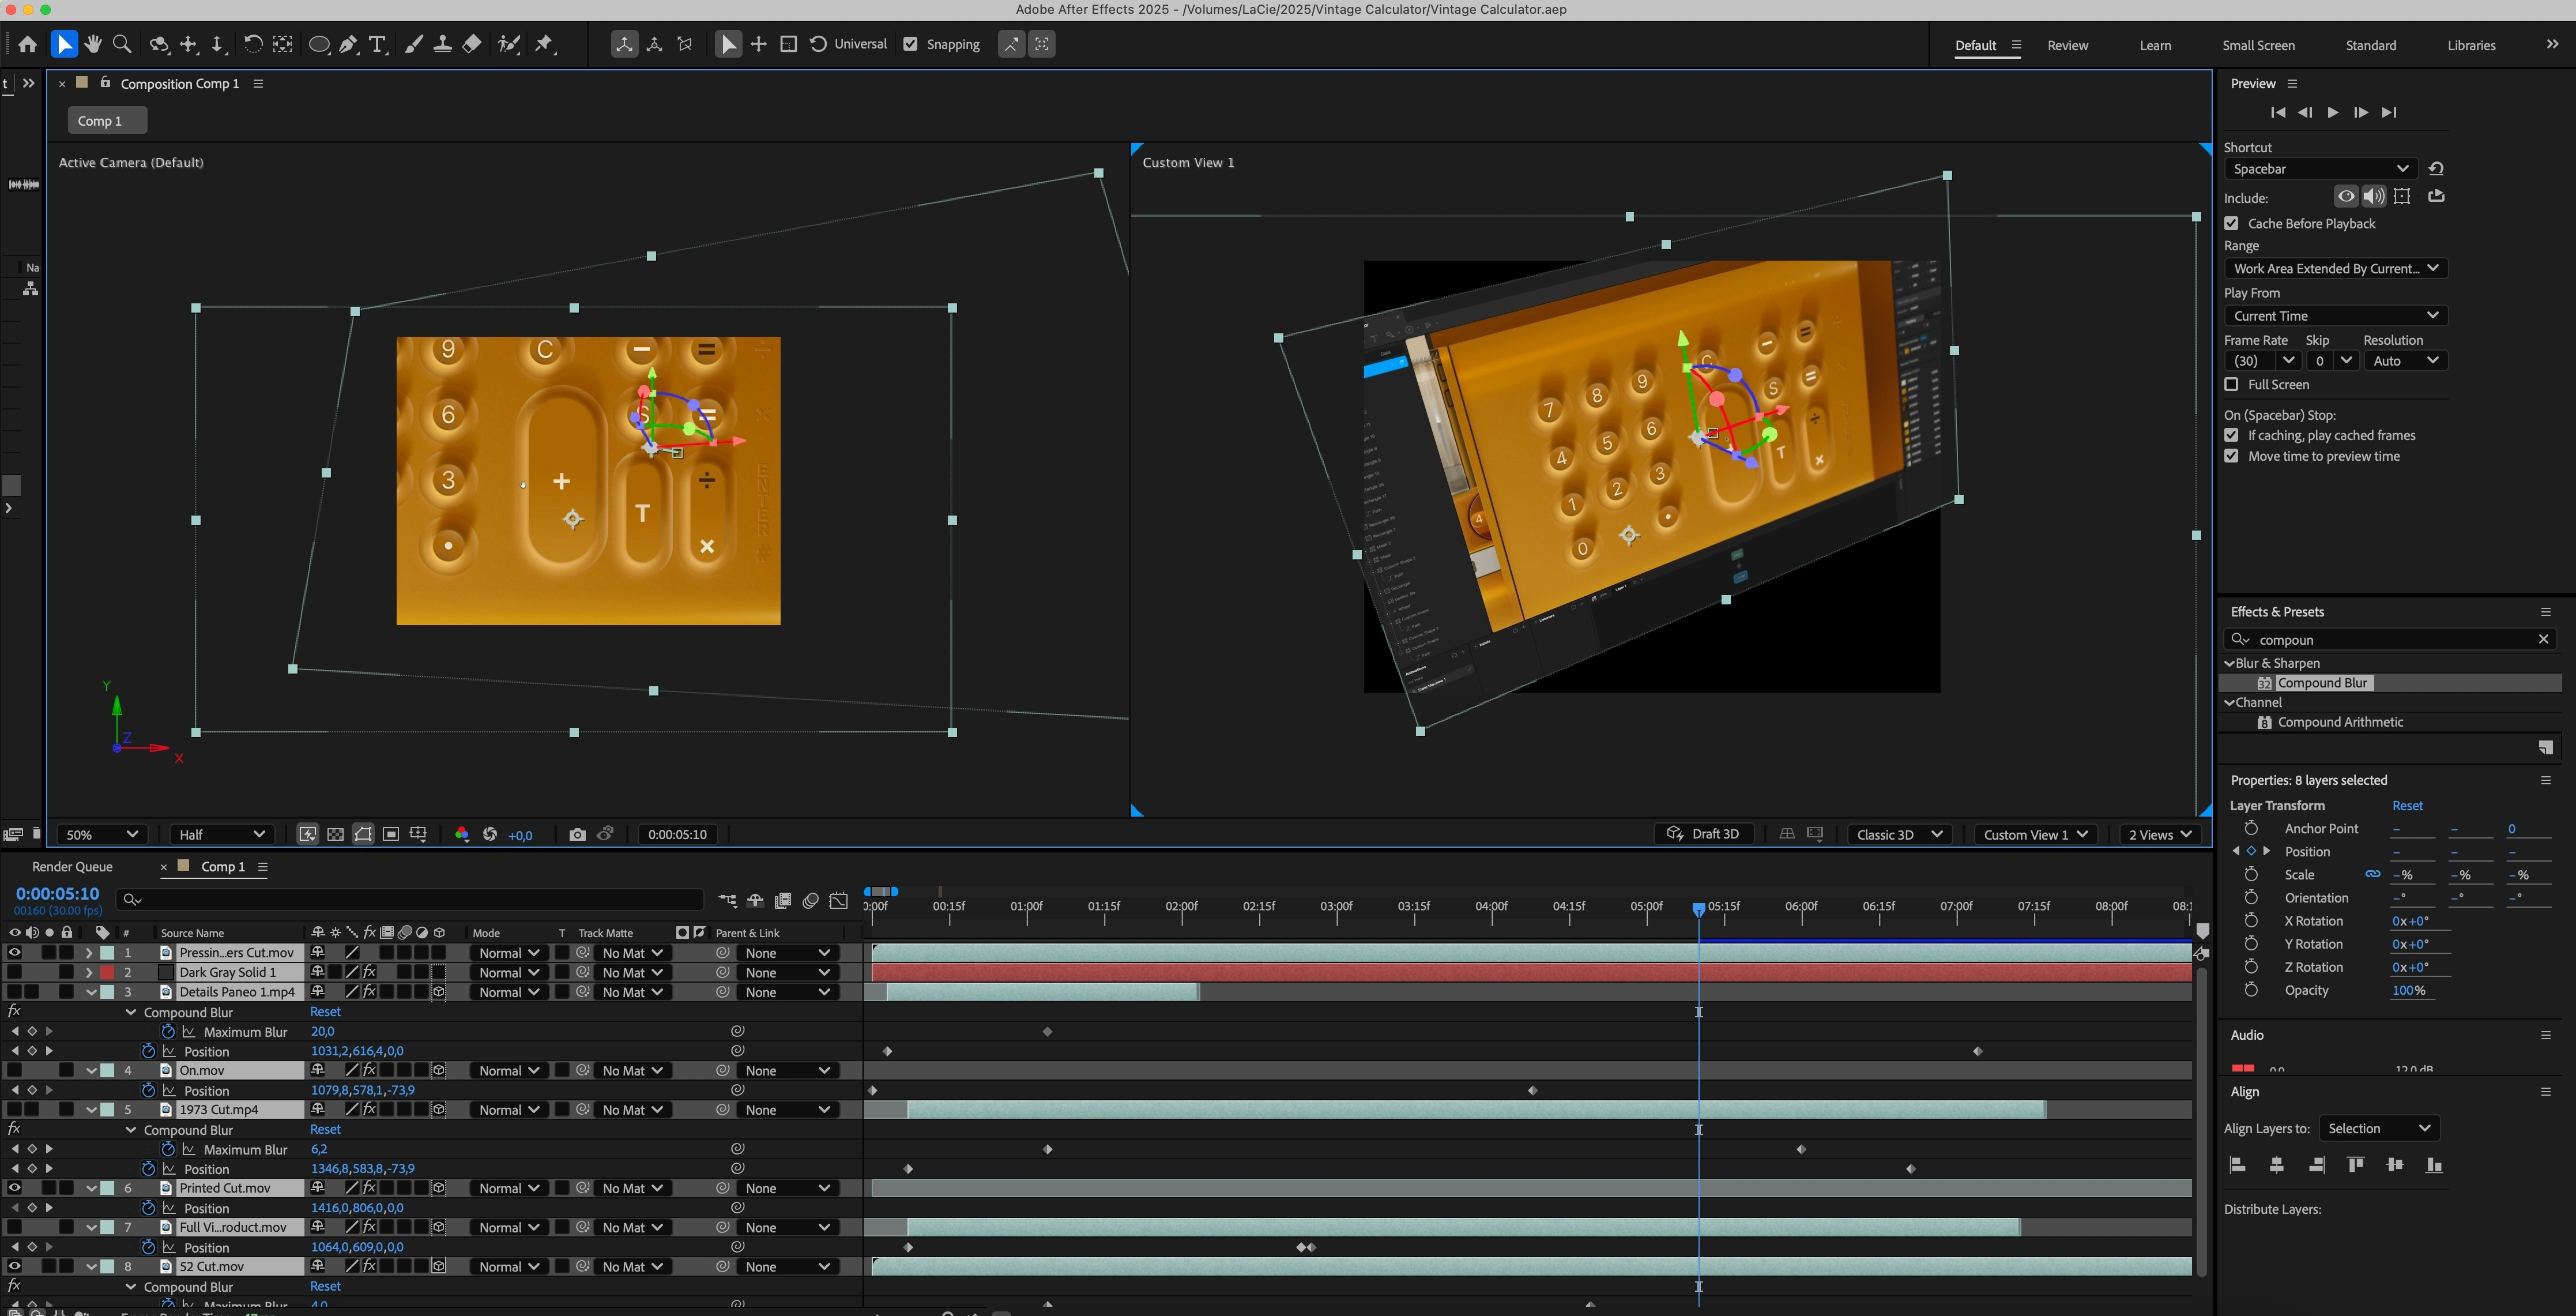Select the Hand tool in toolbar
Image resolution: width=2576 pixels, height=1316 pixels.
(x=93, y=44)
